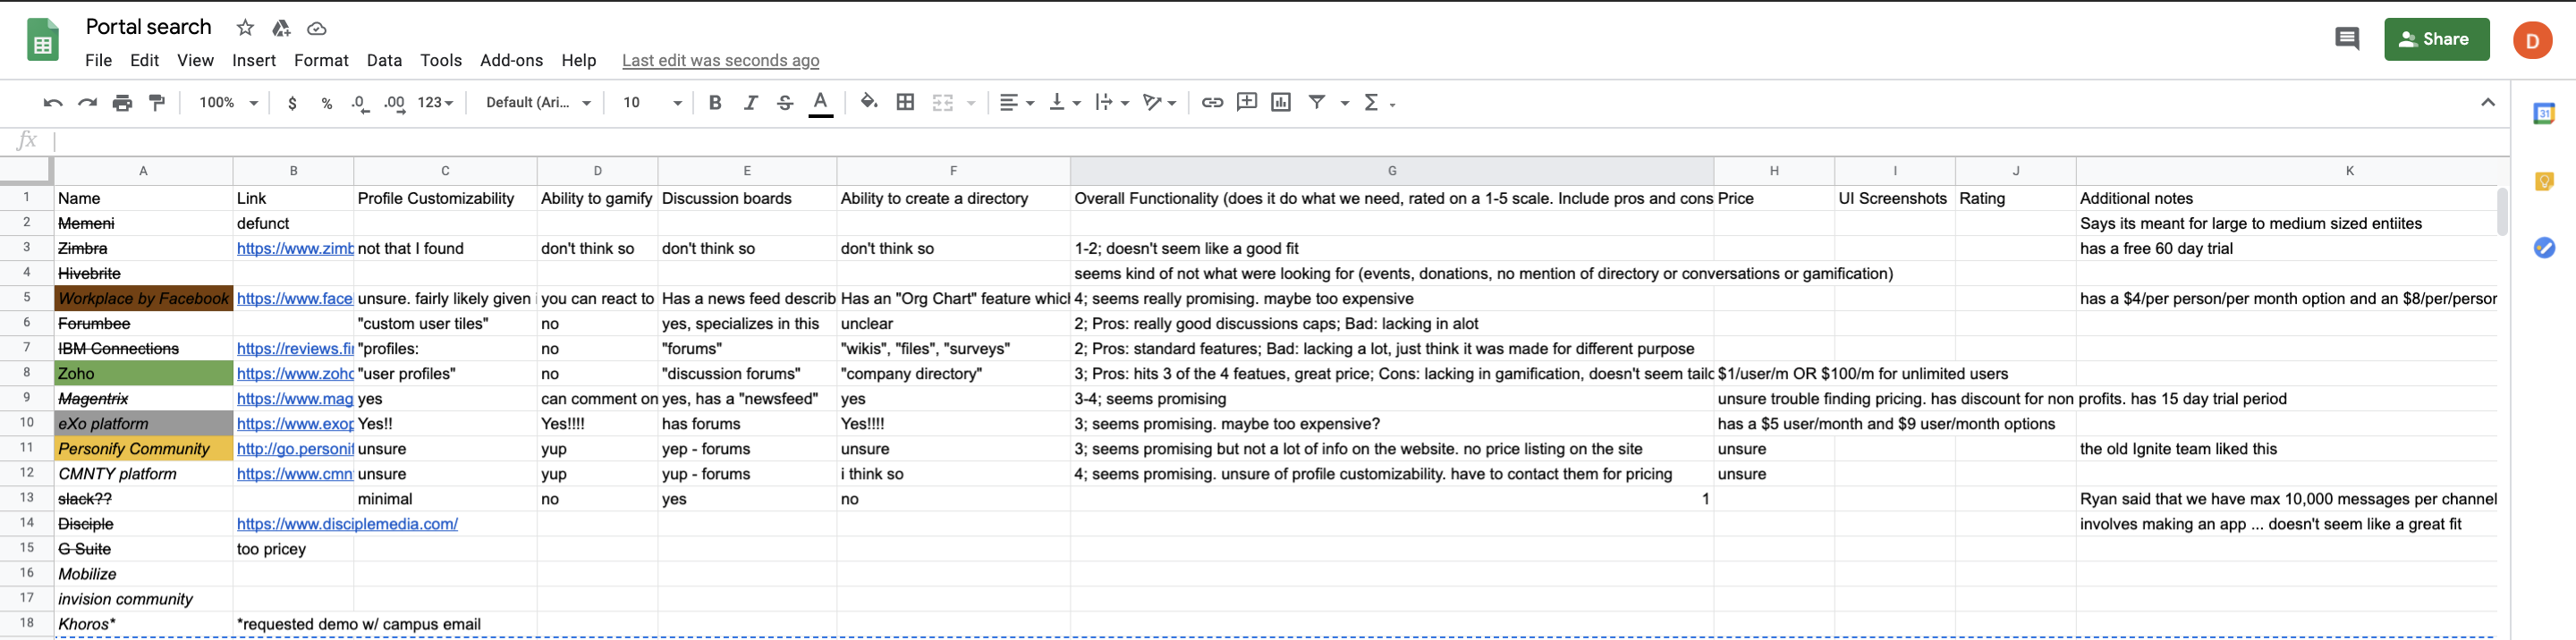Viewport: 2576px width, 640px height.
Task: Open the Functions sigma menu
Action: [1380, 103]
